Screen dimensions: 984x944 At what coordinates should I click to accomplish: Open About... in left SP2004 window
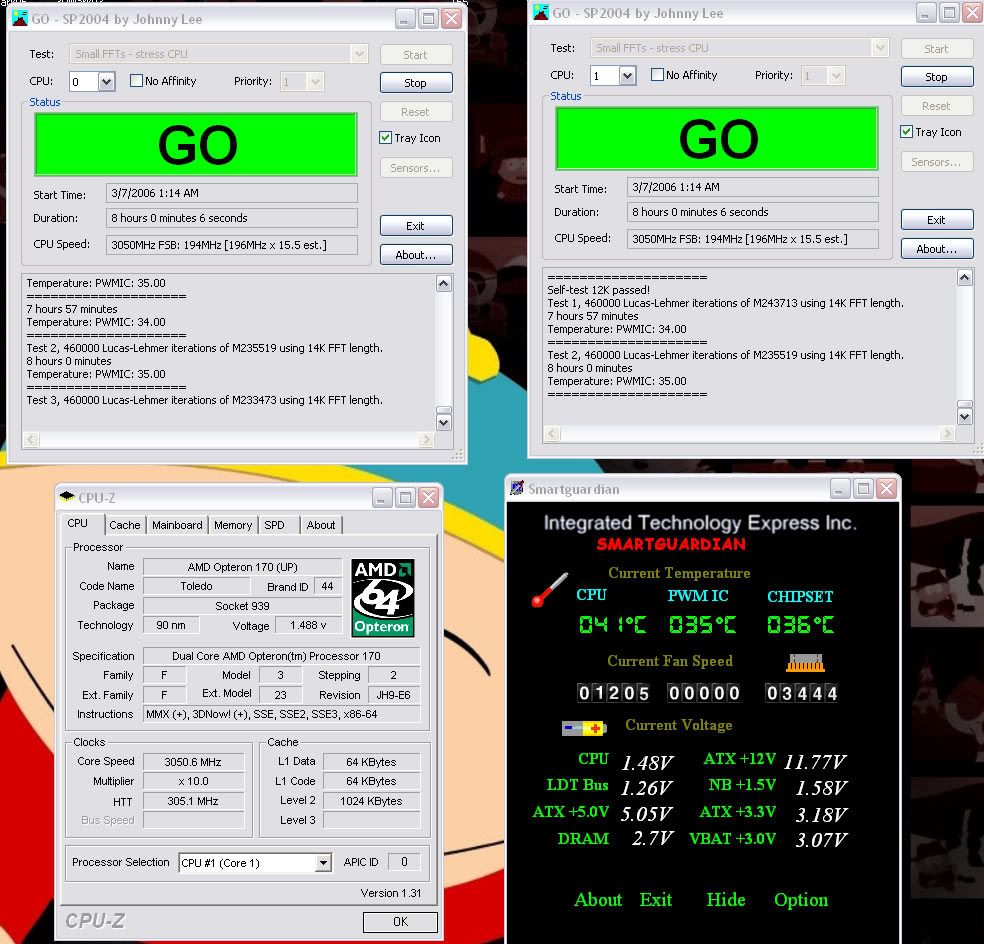pos(415,255)
